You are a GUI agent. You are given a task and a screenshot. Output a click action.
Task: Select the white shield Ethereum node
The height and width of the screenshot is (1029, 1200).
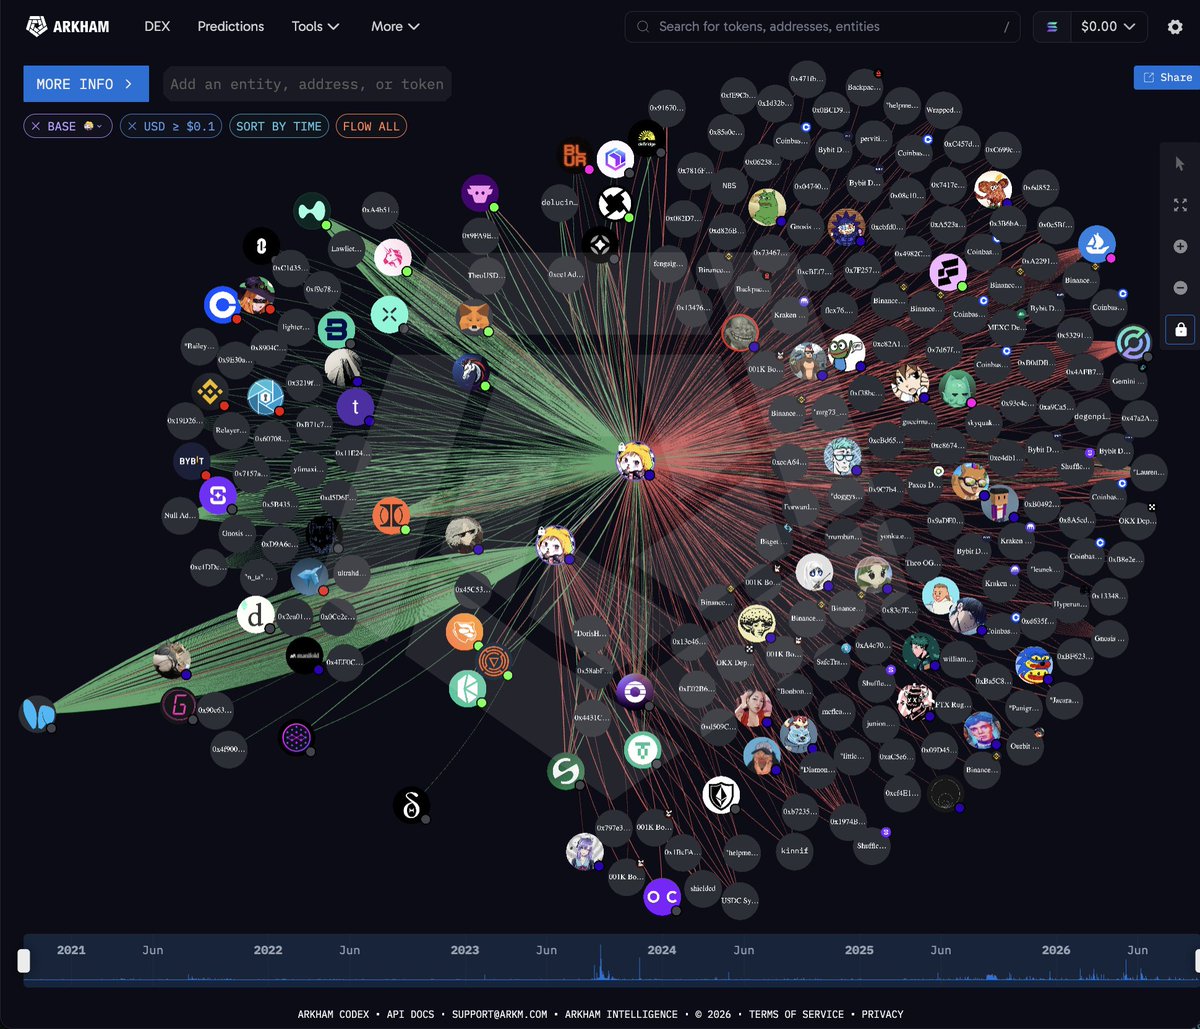[x=721, y=794]
